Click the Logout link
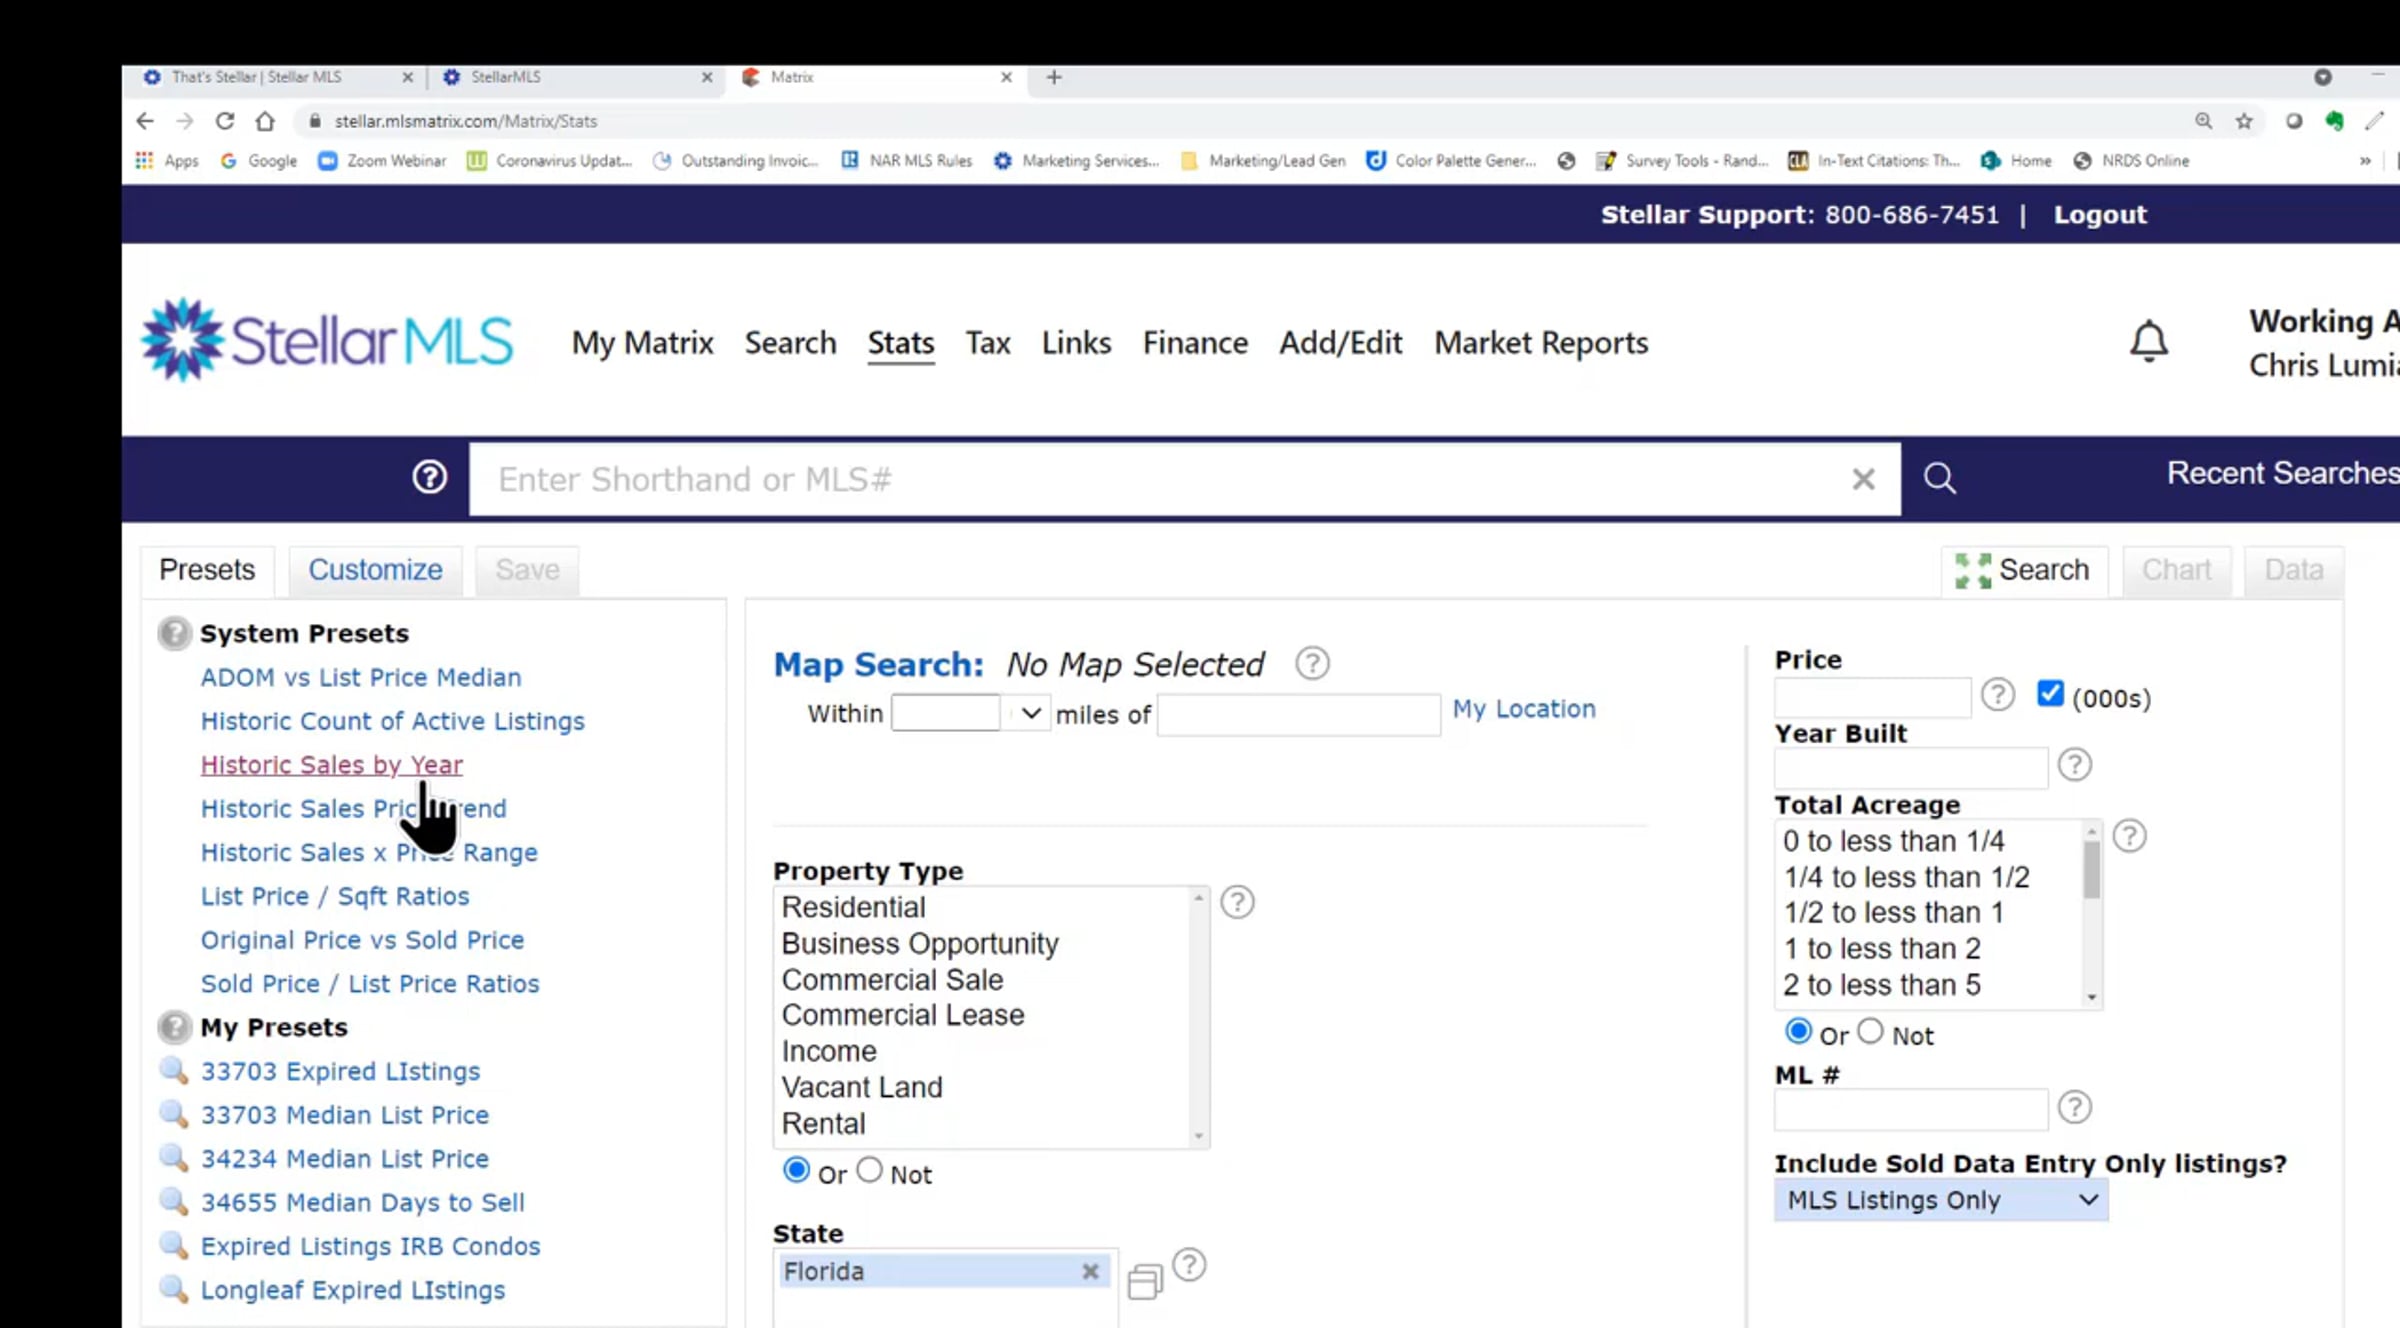 (2100, 215)
